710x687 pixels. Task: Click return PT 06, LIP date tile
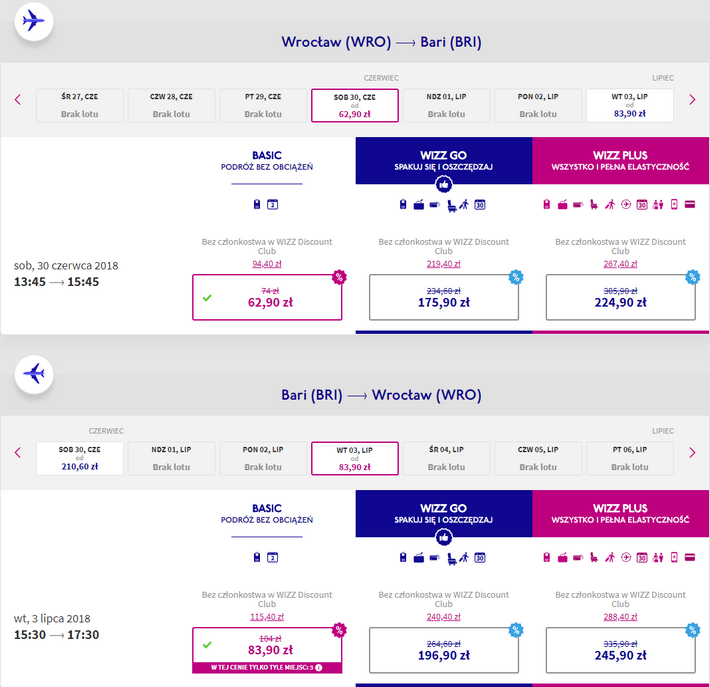(629, 458)
